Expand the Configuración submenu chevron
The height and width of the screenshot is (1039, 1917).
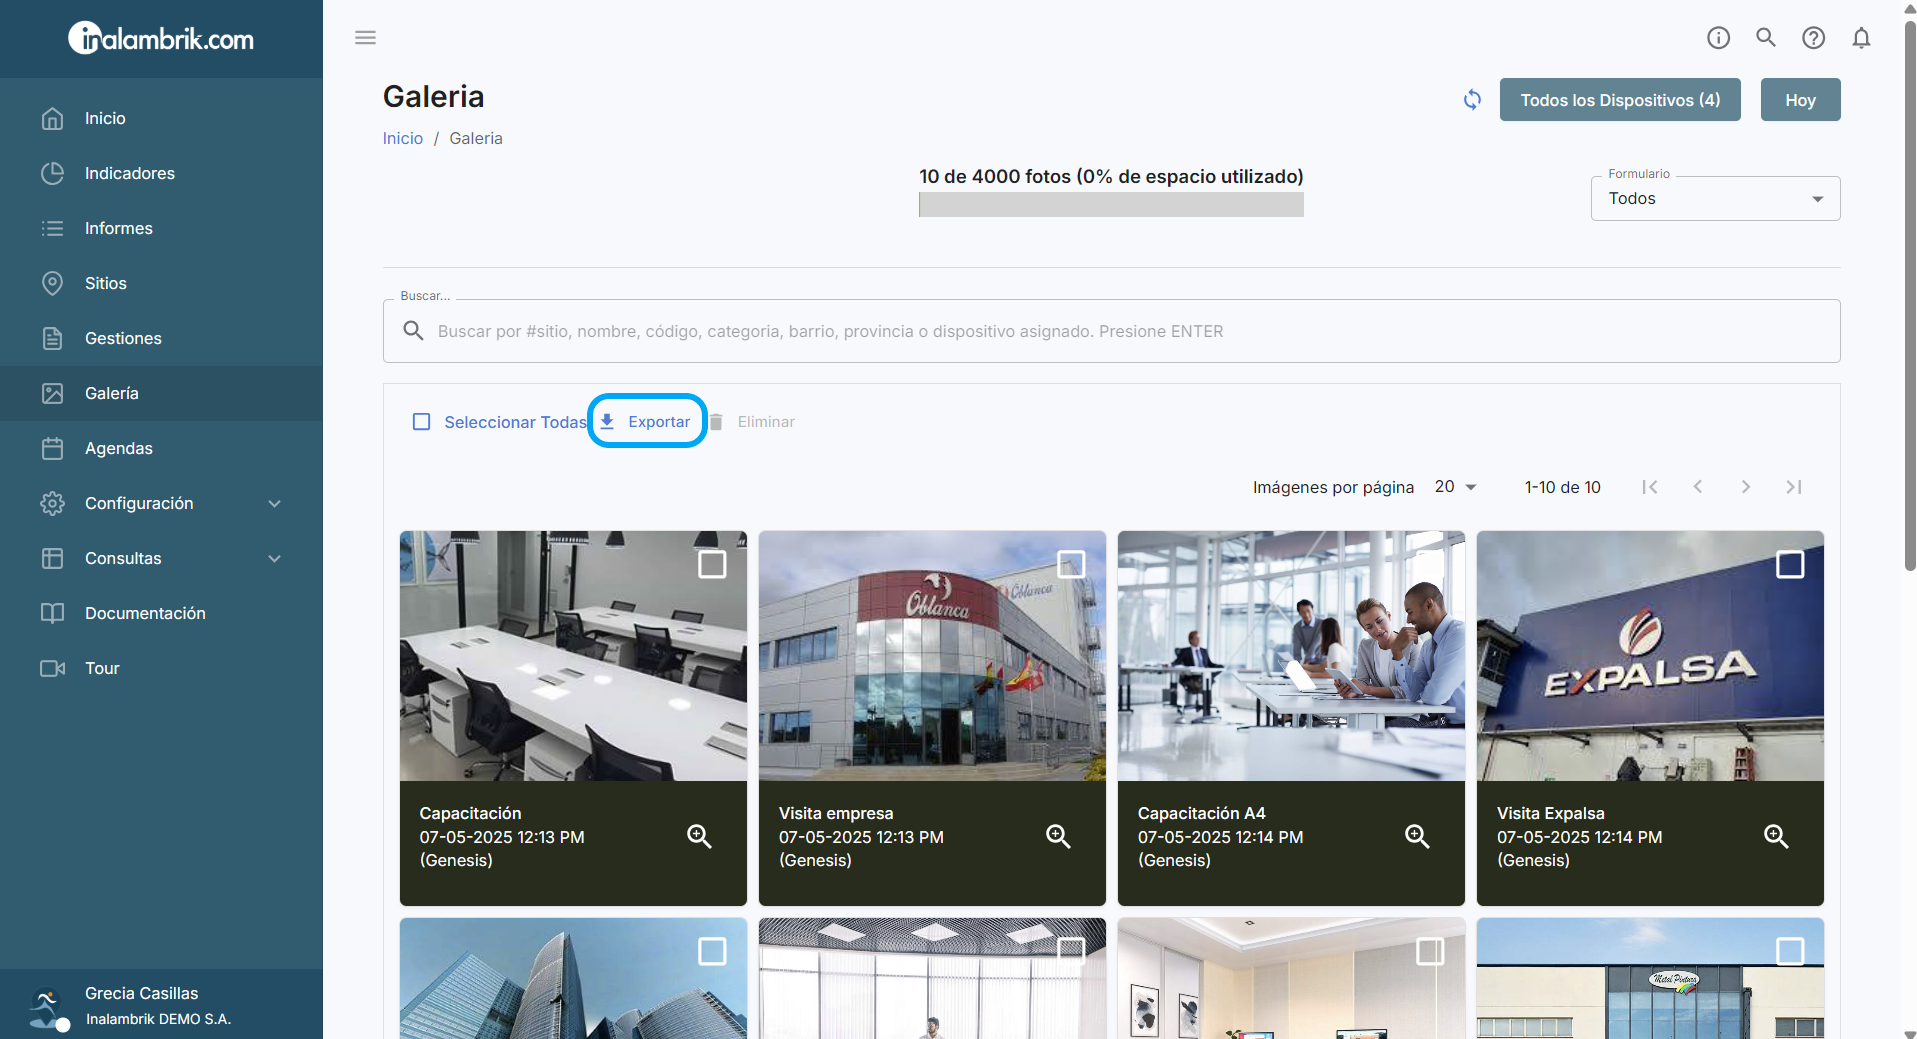[275, 503]
